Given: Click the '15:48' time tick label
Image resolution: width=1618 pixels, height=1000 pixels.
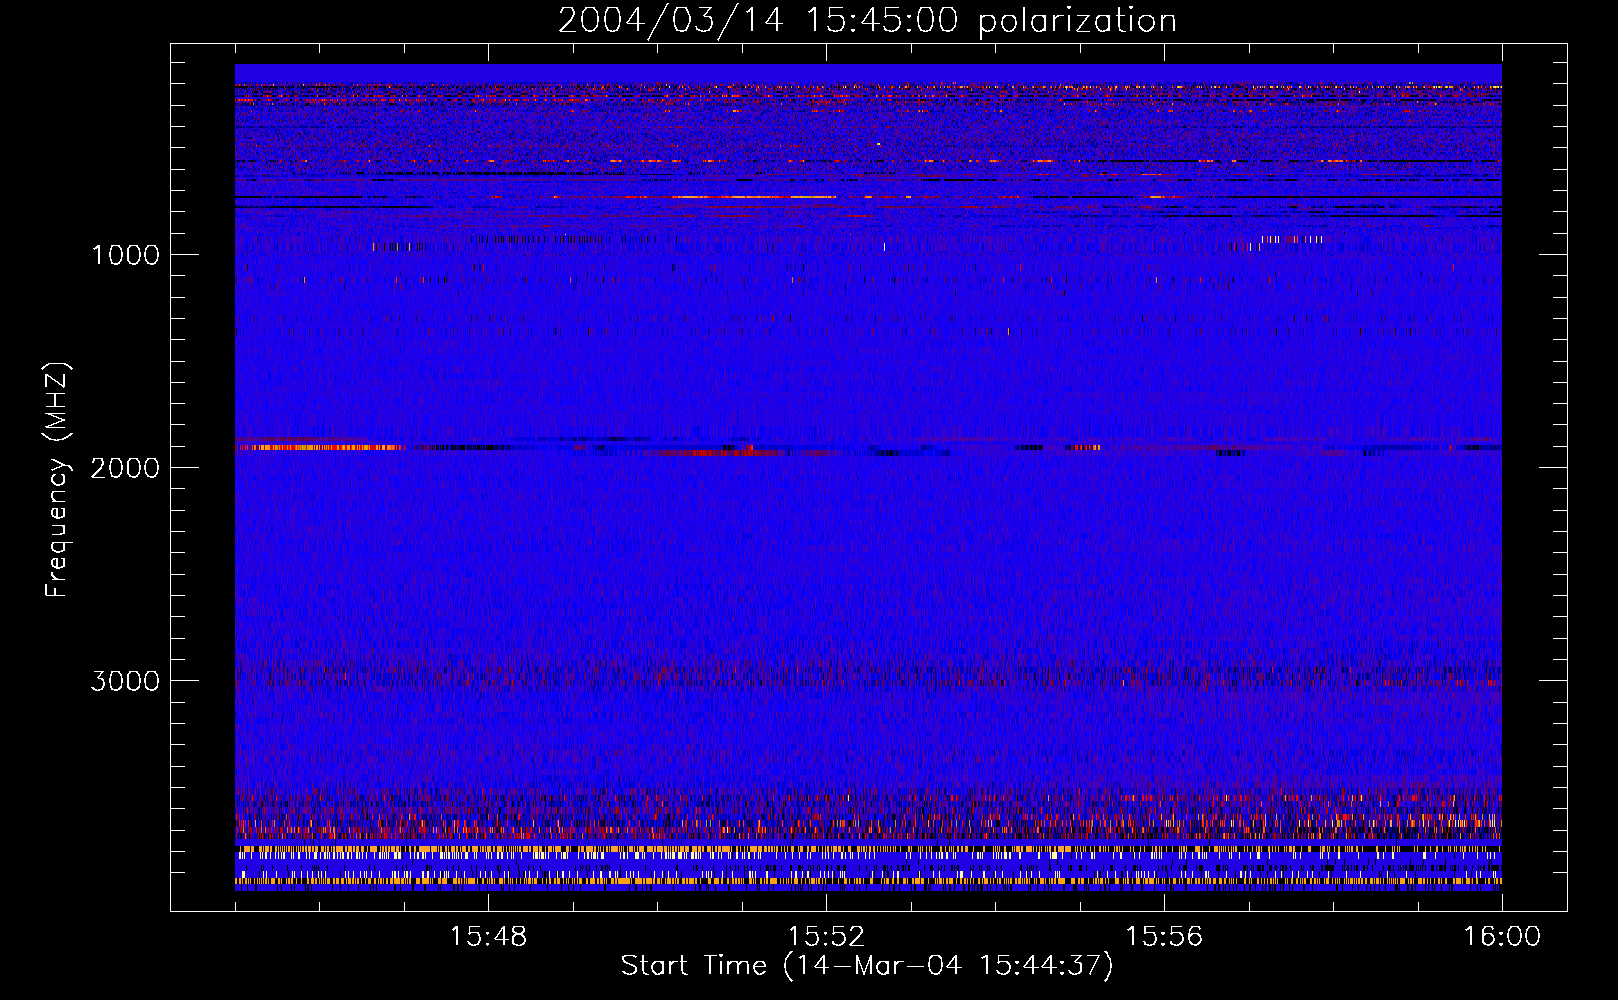Looking at the screenshot, I should [488, 937].
